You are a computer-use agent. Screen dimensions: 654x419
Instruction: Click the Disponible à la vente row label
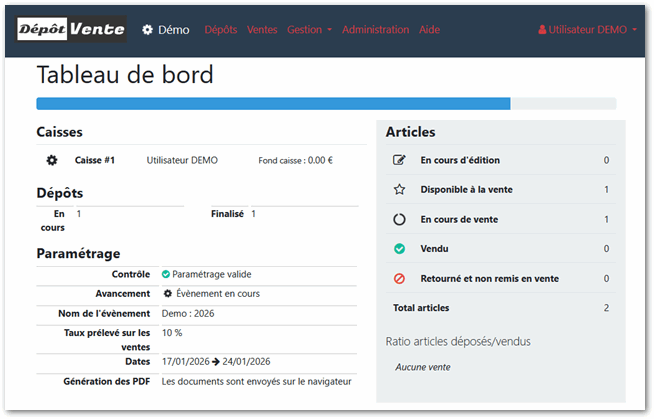(x=466, y=190)
